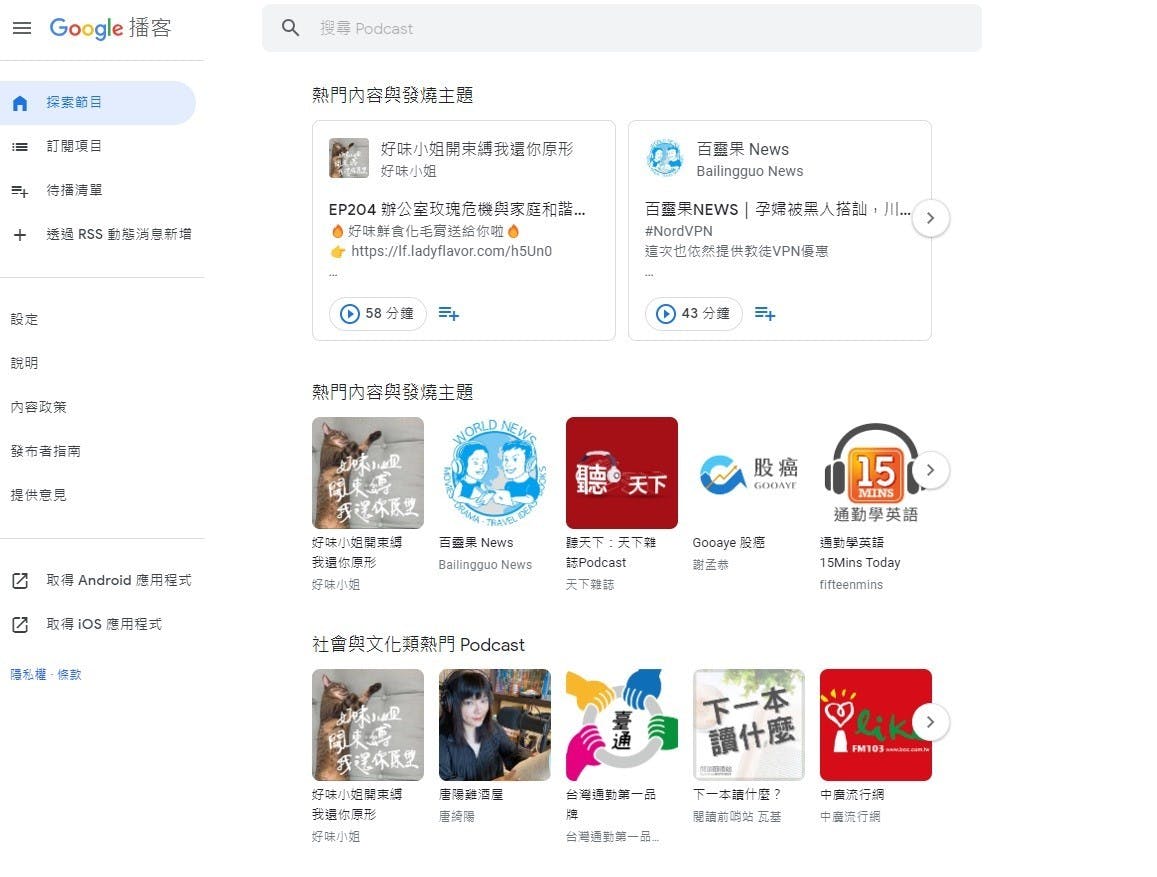Open 內容政策 link
The width and height of the screenshot is (1157, 877).
click(x=38, y=407)
